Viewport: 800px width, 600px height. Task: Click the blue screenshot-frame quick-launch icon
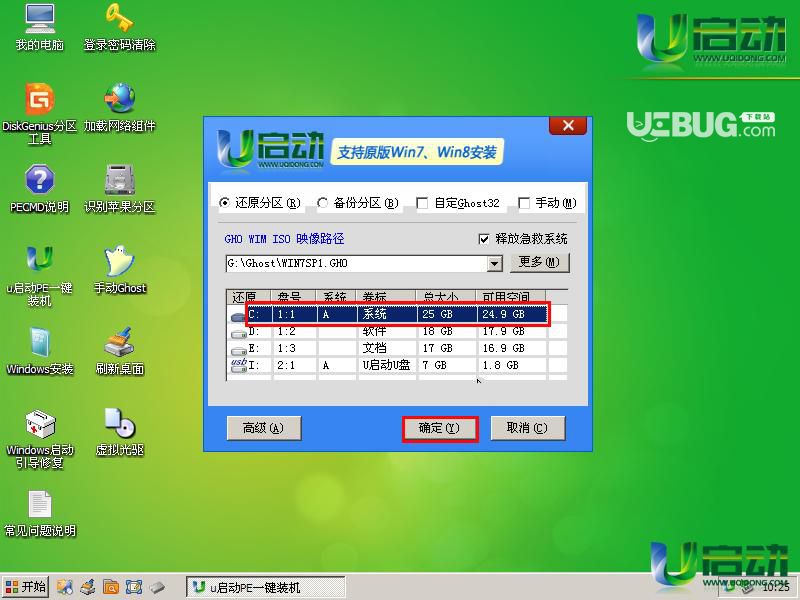[134, 587]
